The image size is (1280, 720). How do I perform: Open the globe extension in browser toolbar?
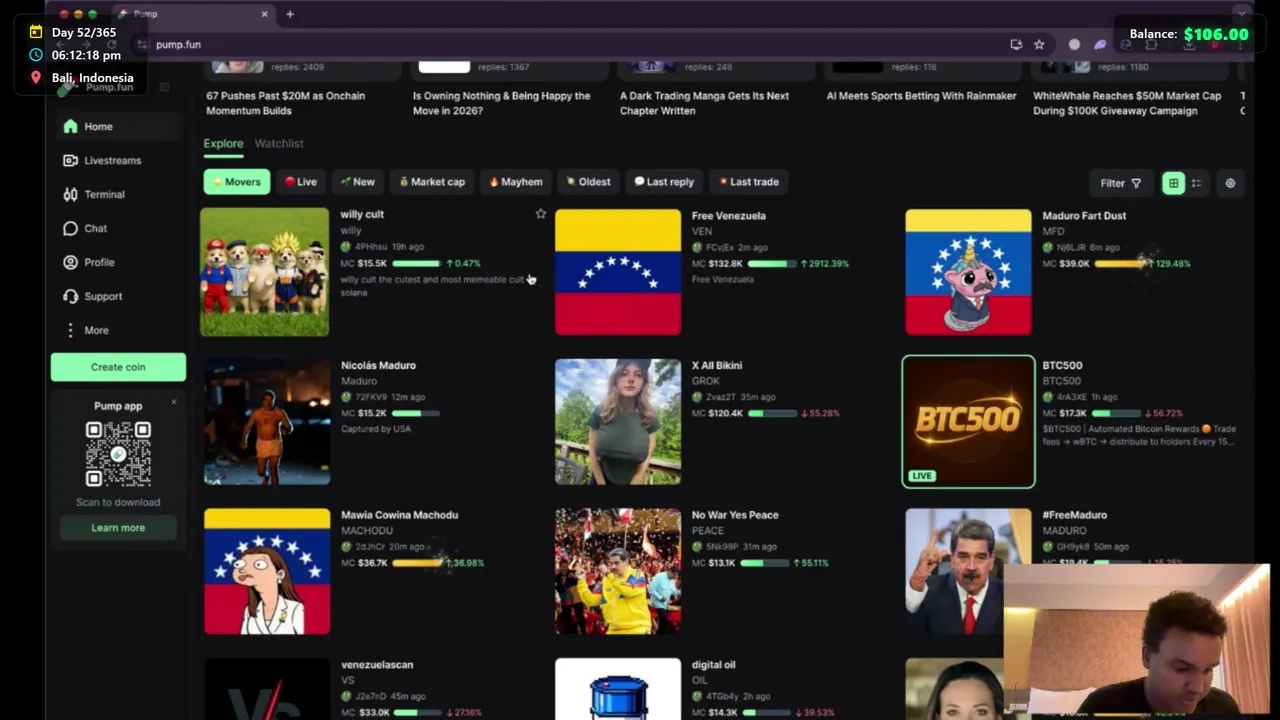[x=1074, y=44]
